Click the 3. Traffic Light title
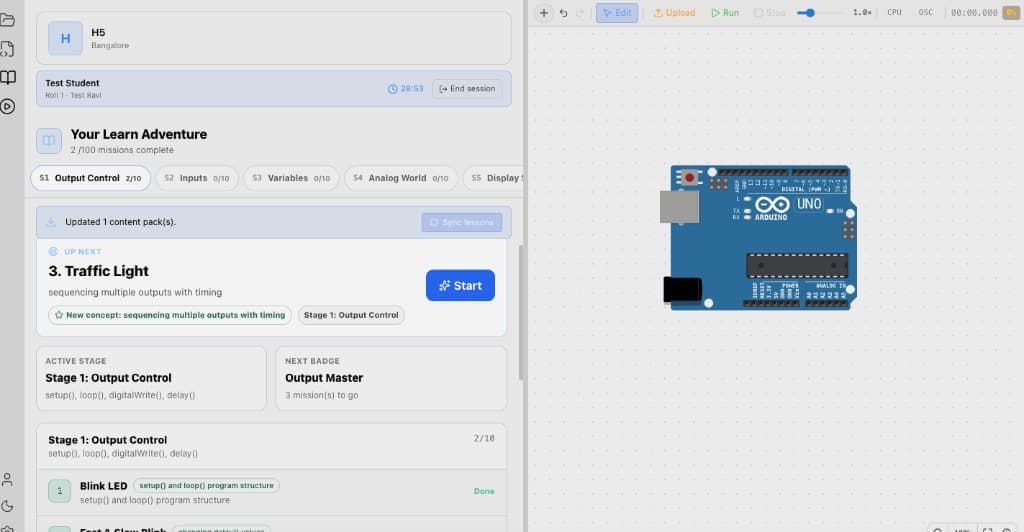The image size is (1024, 532). click(x=99, y=271)
